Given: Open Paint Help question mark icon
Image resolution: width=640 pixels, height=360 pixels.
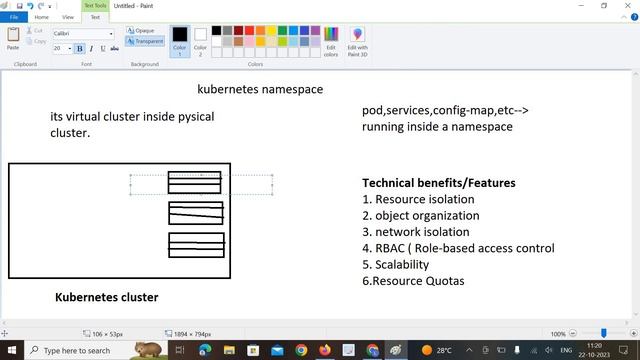Looking at the screenshot, I should pyautogui.click(x=634, y=17).
